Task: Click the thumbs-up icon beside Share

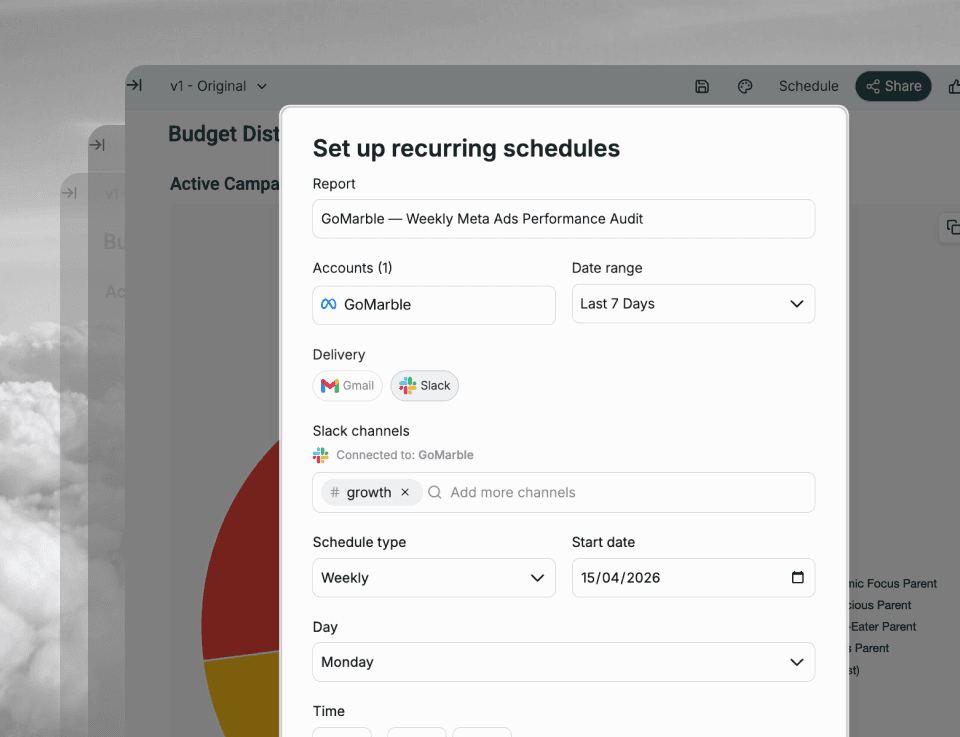Action: pyautogui.click(x=953, y=86)
